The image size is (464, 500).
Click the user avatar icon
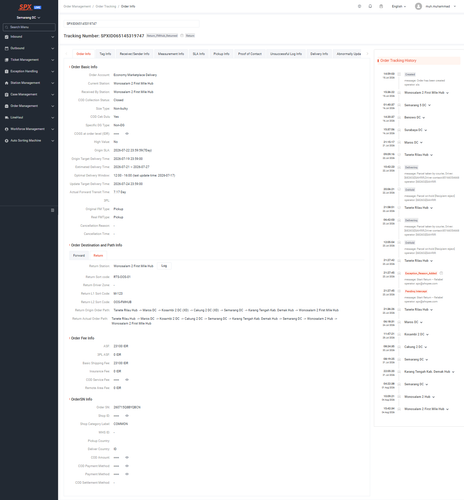click(418, 6)
